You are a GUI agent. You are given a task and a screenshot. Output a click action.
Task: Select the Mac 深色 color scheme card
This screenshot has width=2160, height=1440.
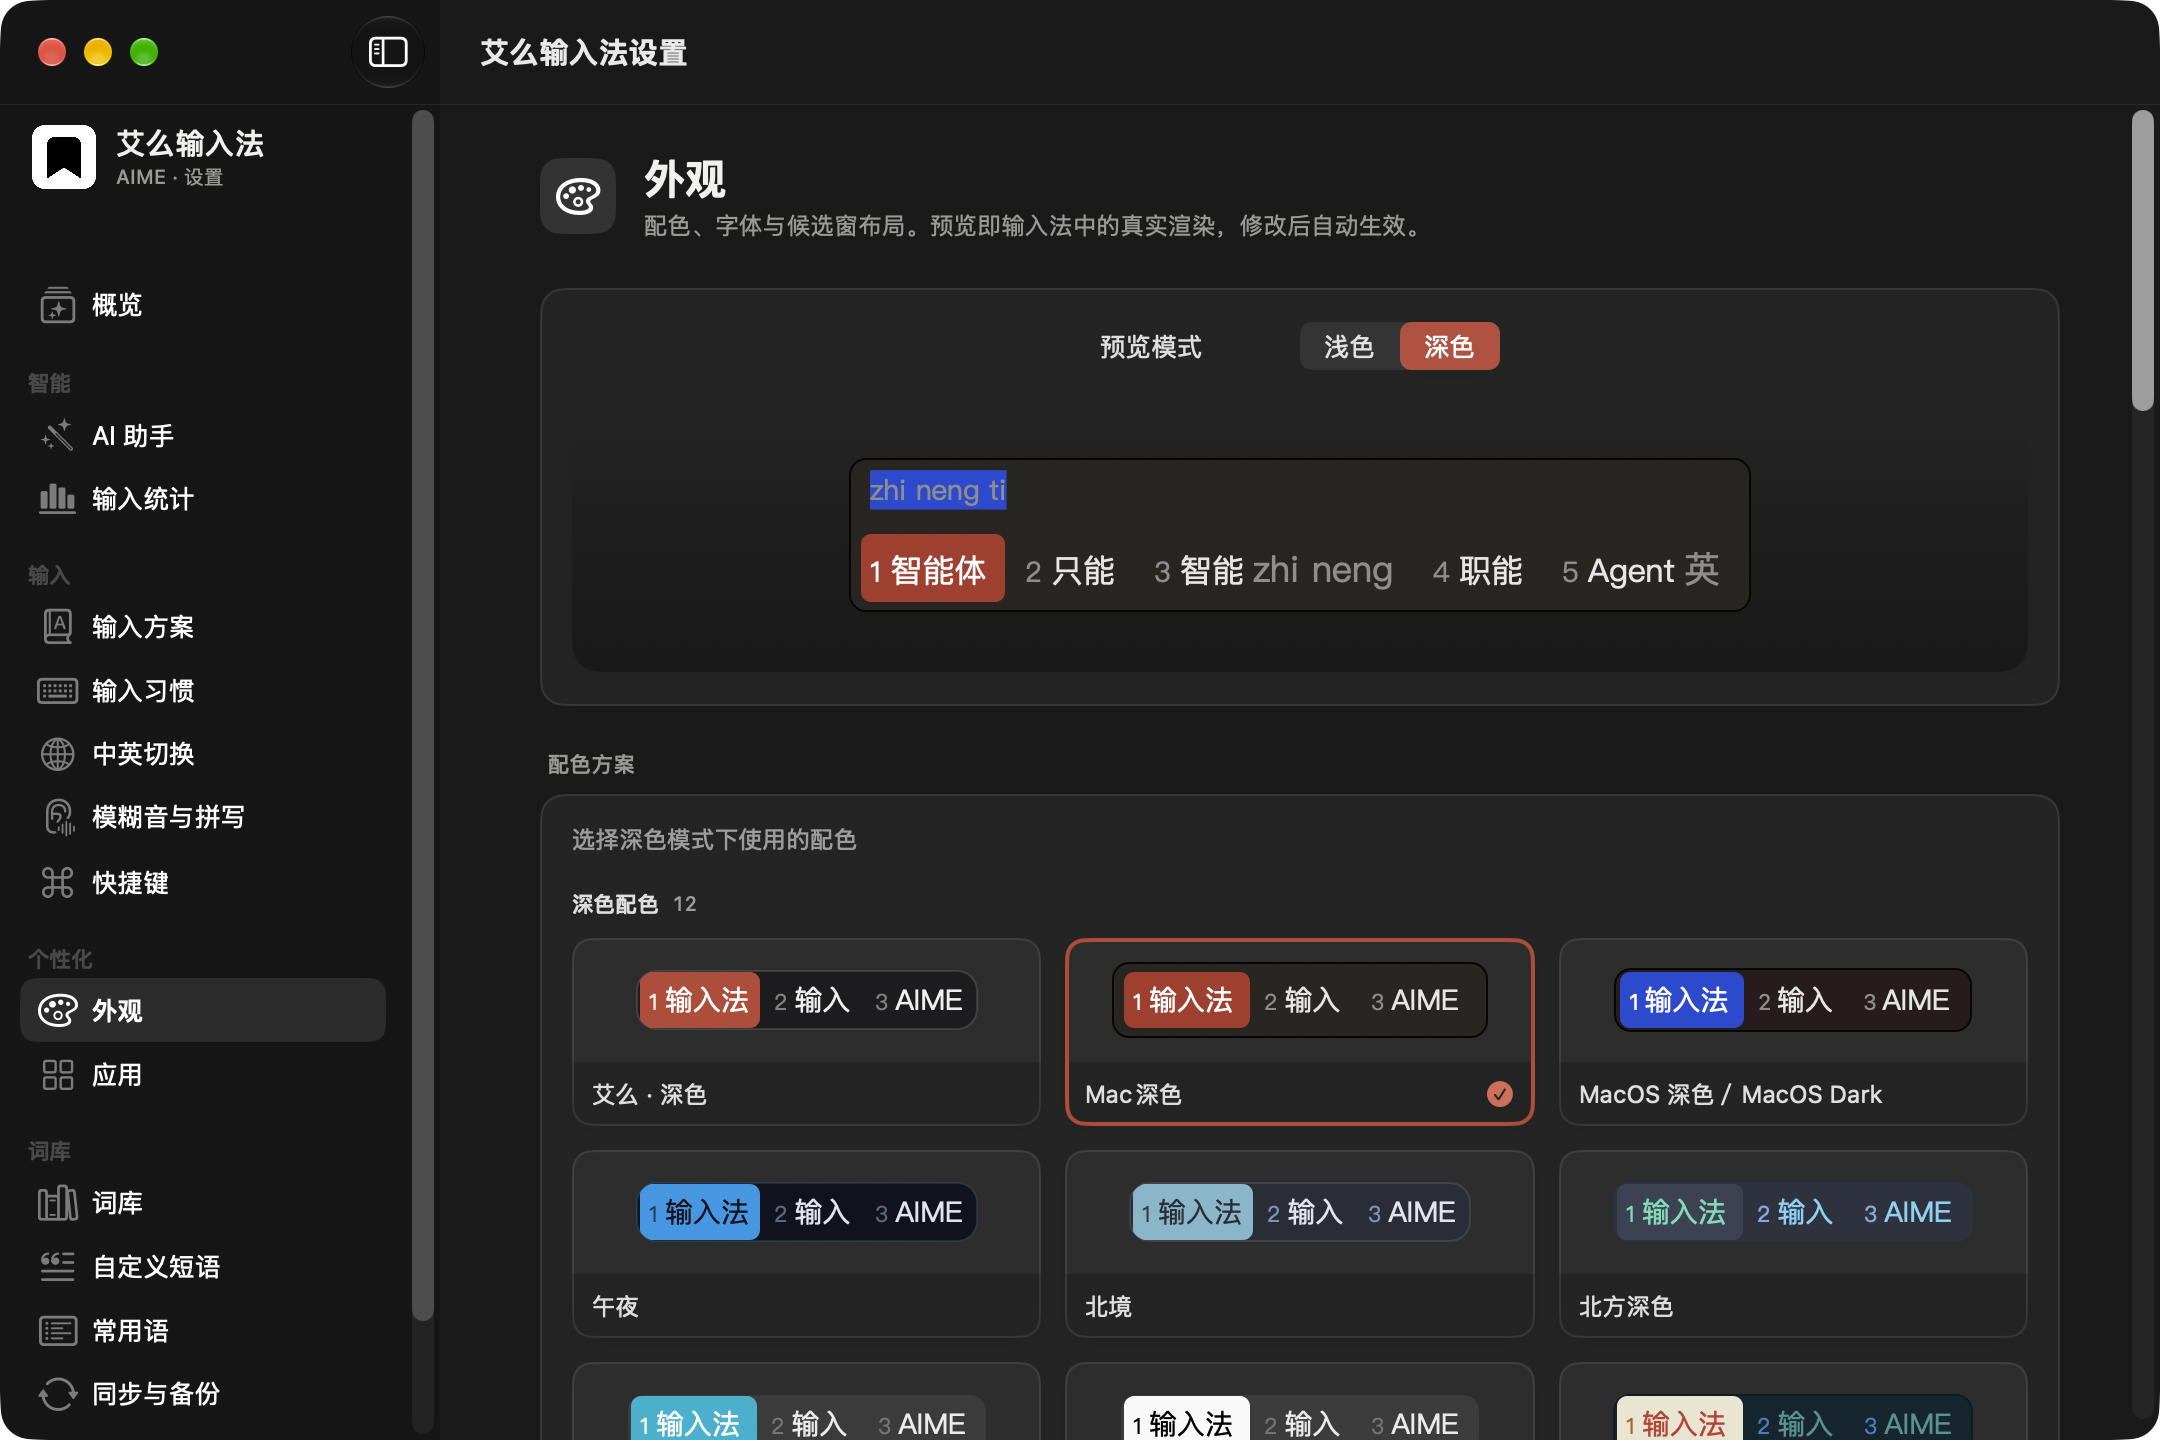(x=1299, y=1031)
